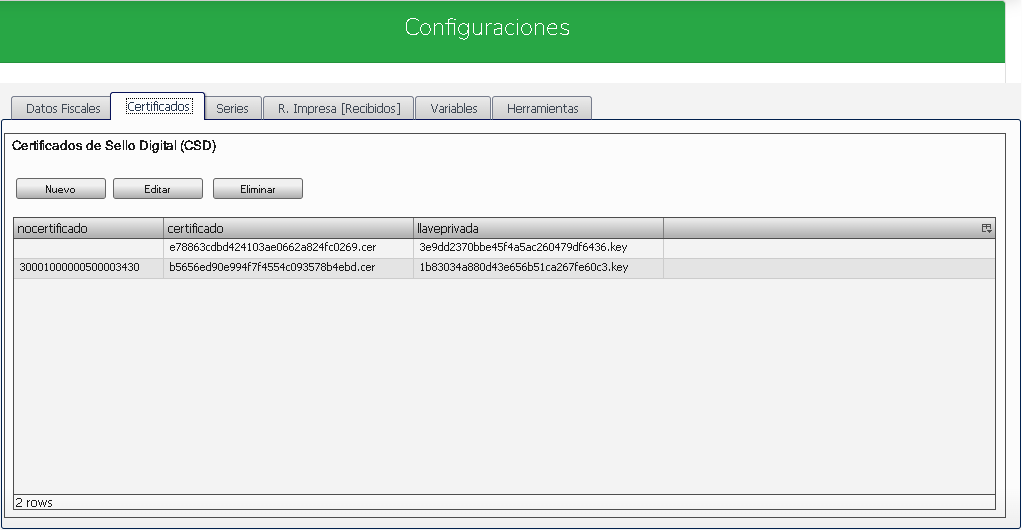Click the "2 rows" status footer
Viewport: 1022px width, 530px height.
point(34,502)
